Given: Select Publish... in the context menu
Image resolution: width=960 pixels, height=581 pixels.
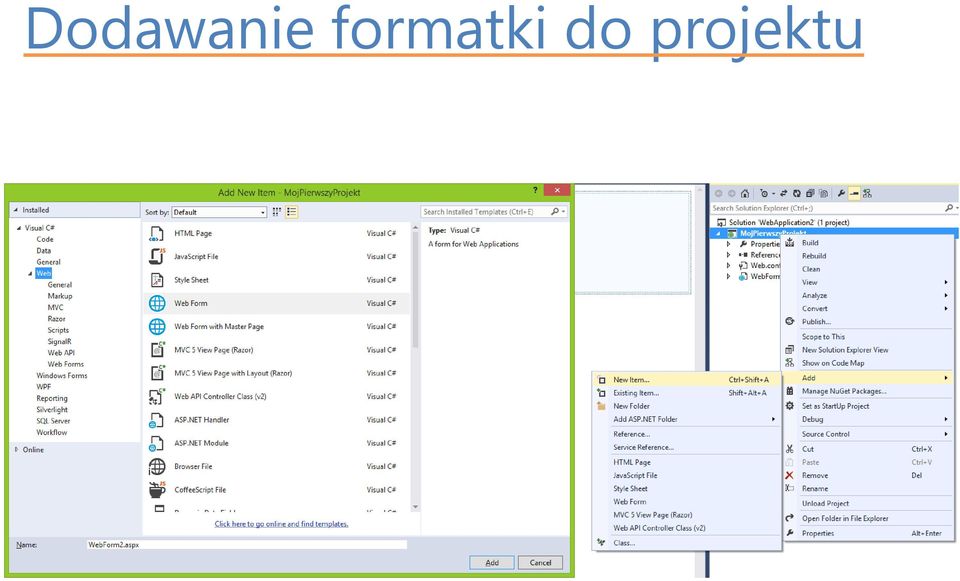Looking at the screenshot, I should [x=868, y=321].
